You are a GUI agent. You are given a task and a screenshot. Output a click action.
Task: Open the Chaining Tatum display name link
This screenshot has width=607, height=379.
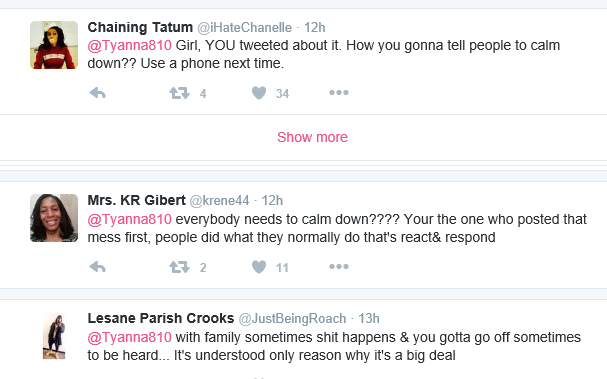140,27
